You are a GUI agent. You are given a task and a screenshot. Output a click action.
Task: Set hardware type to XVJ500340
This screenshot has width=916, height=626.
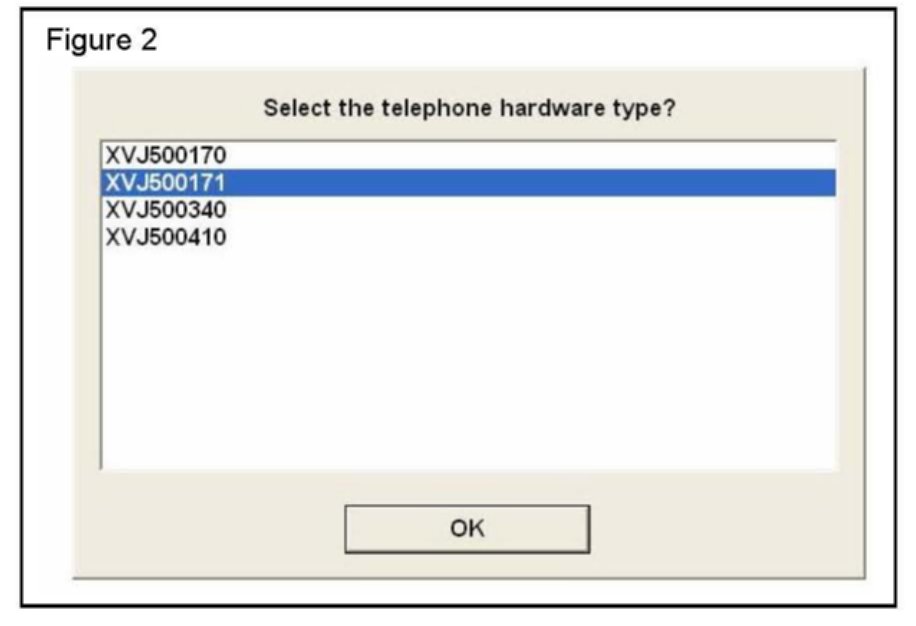(x=166, y=210)
